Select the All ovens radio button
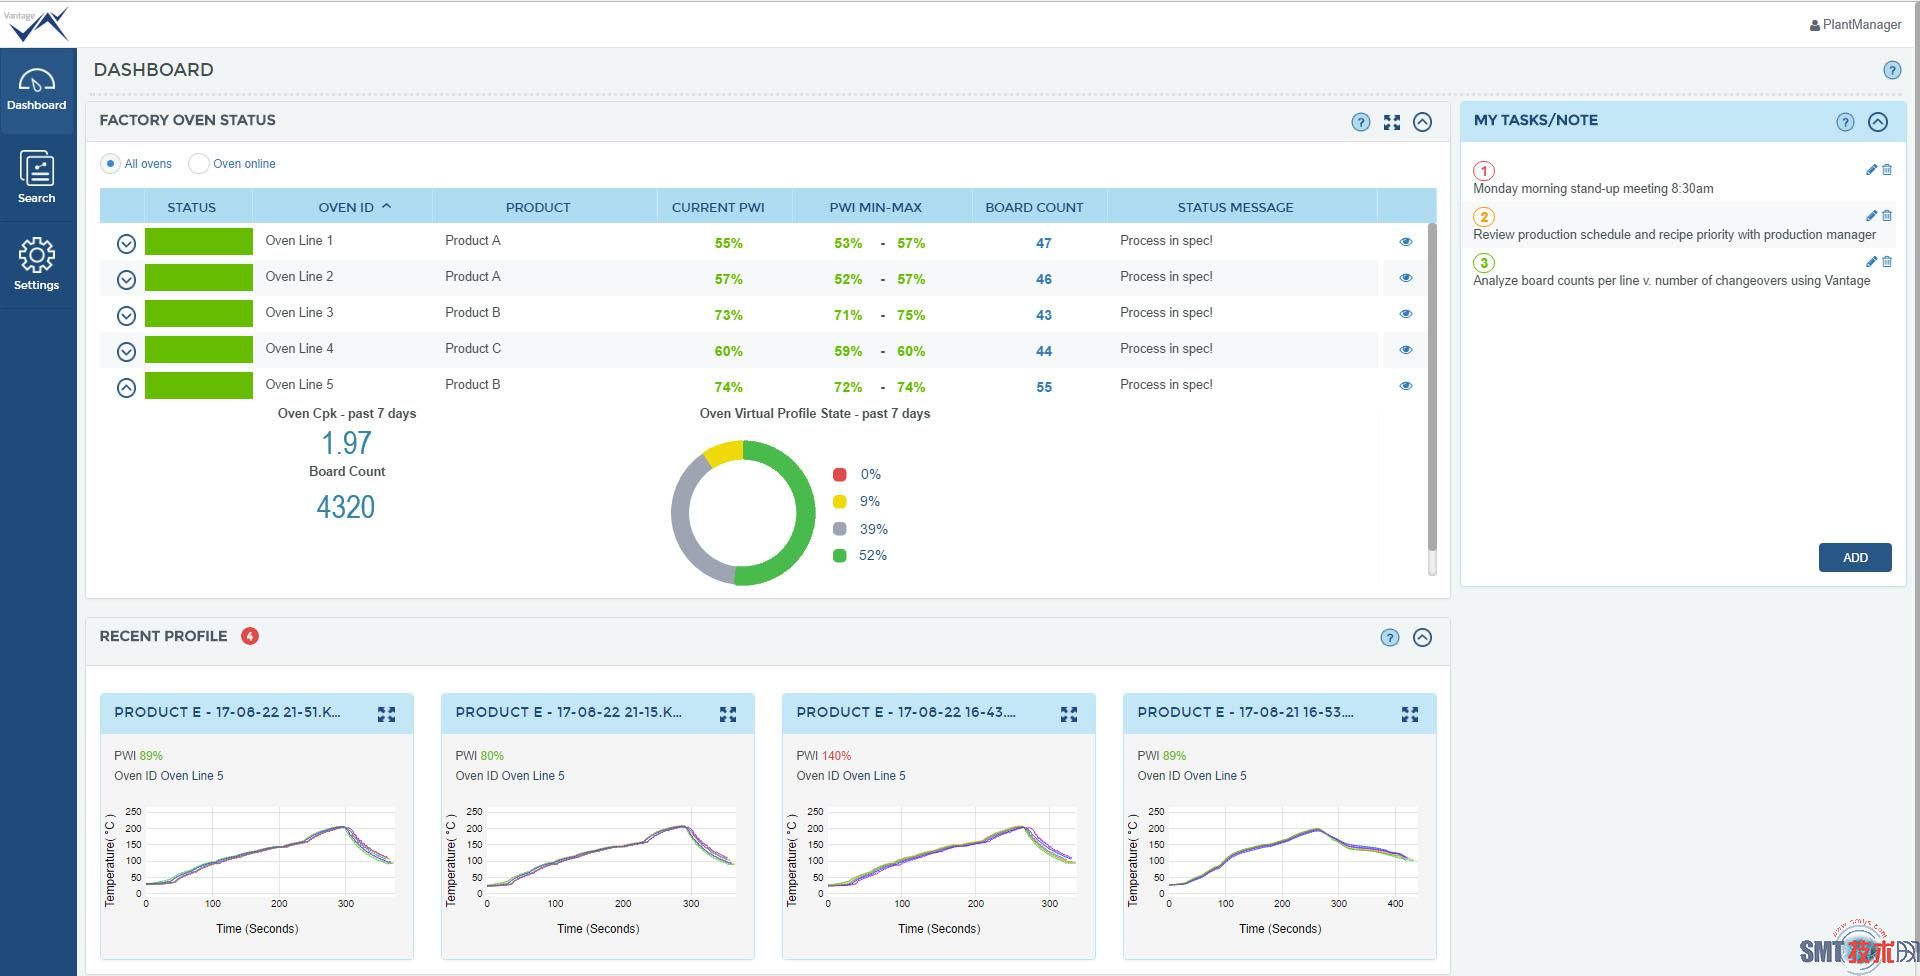Screen dimensions: 1920x976 111,164
